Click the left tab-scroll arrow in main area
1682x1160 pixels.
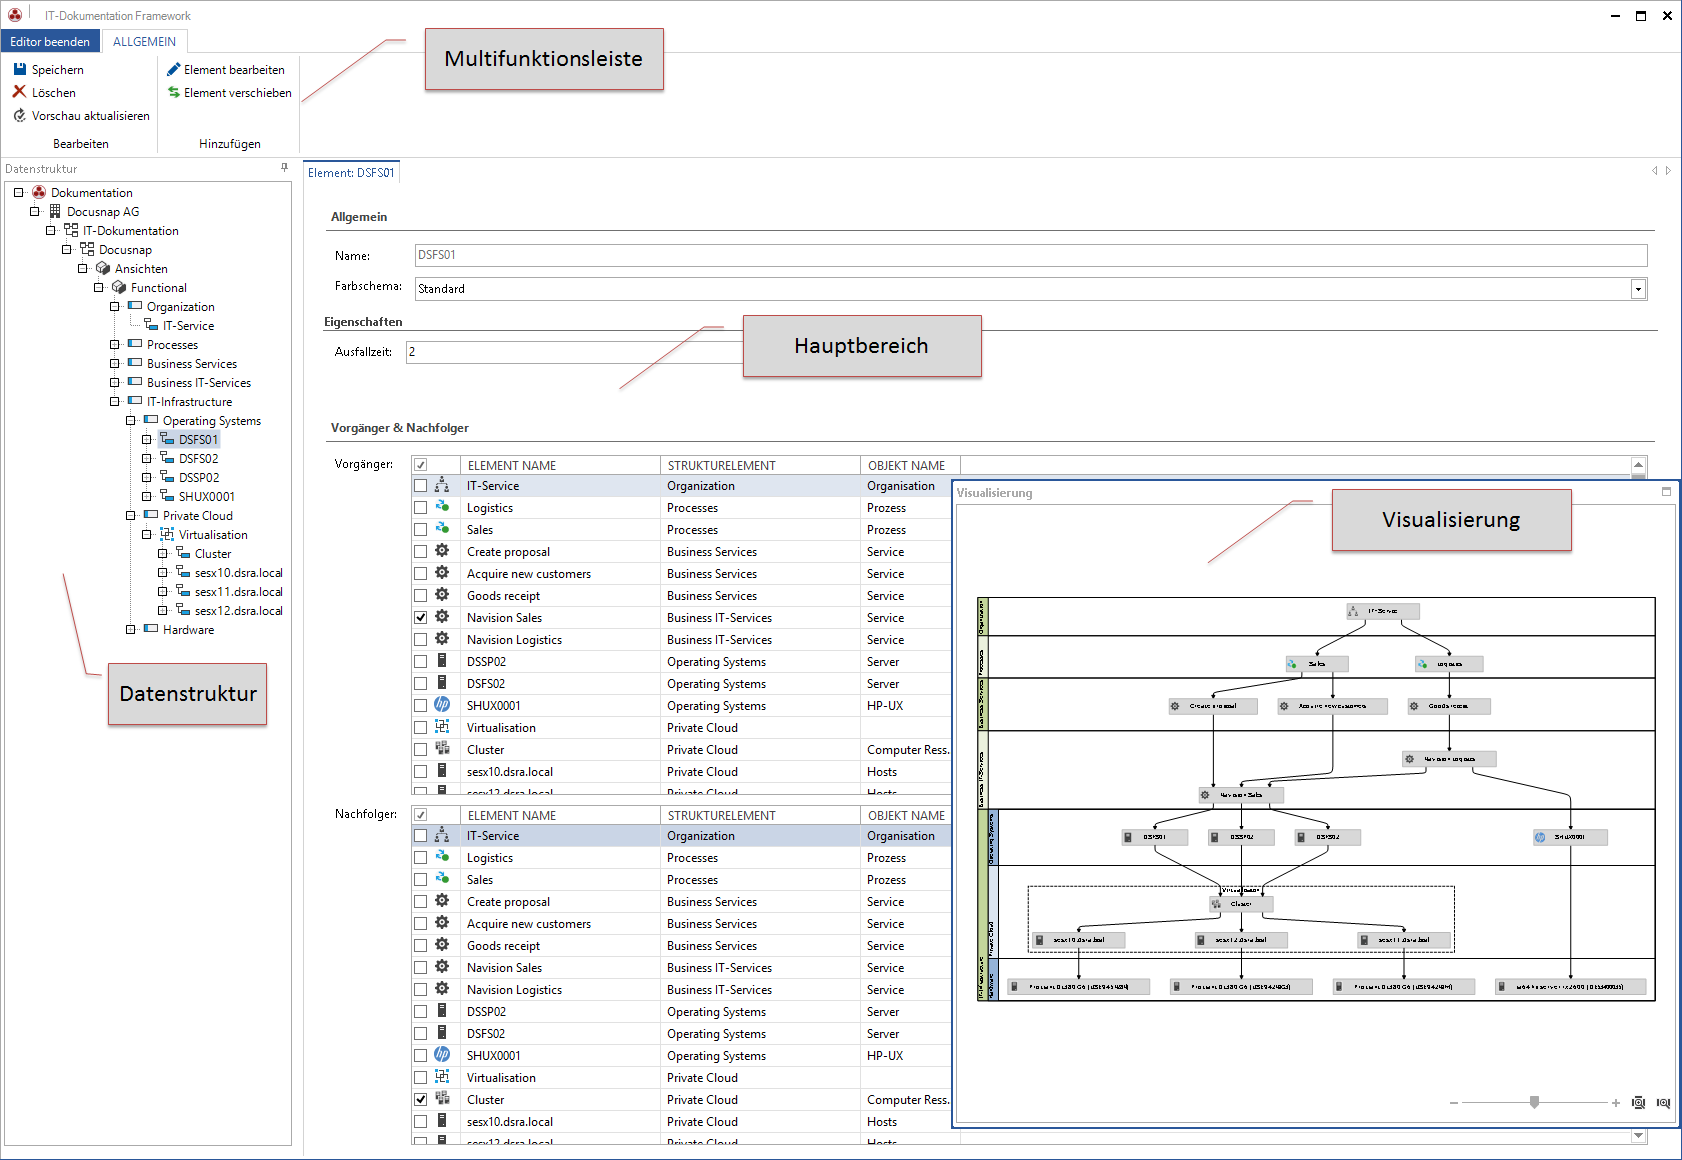coord(1654,171)
